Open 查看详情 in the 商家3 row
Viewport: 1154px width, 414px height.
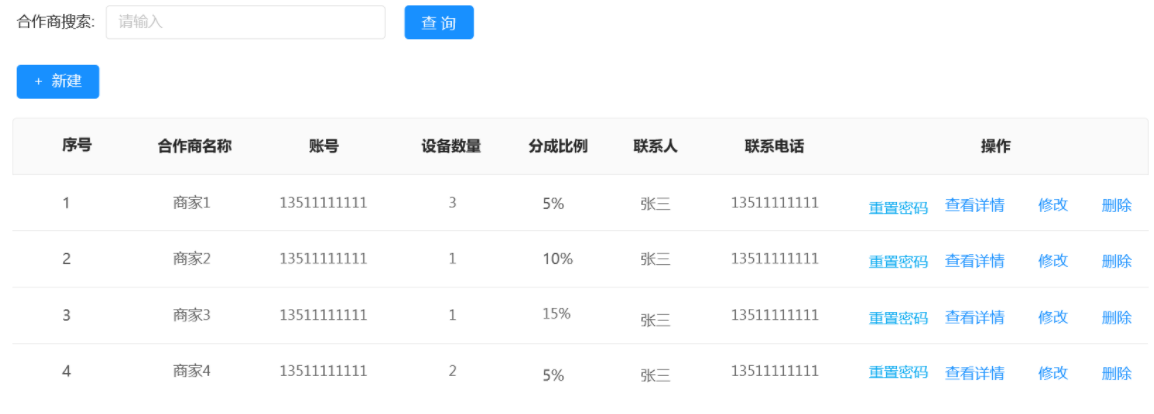[974, 317]
